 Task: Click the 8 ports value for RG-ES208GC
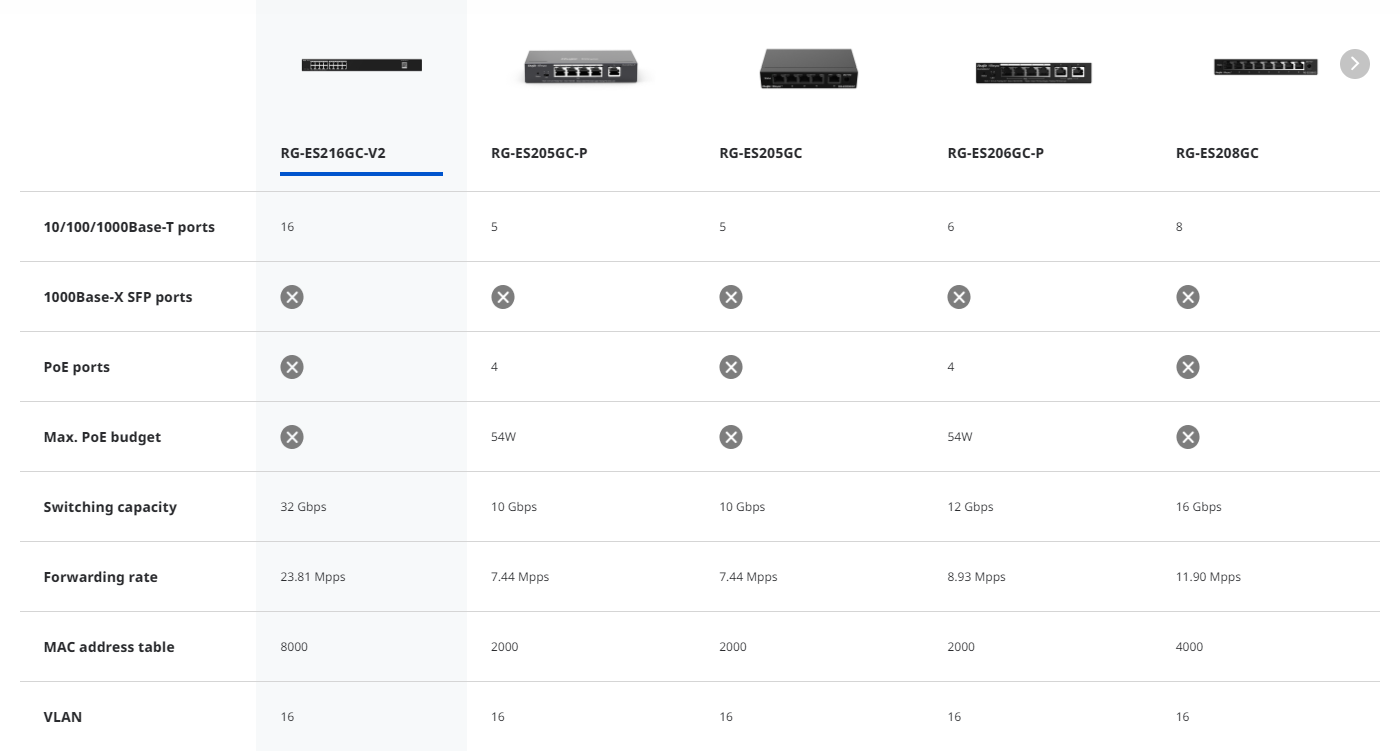1179,227
